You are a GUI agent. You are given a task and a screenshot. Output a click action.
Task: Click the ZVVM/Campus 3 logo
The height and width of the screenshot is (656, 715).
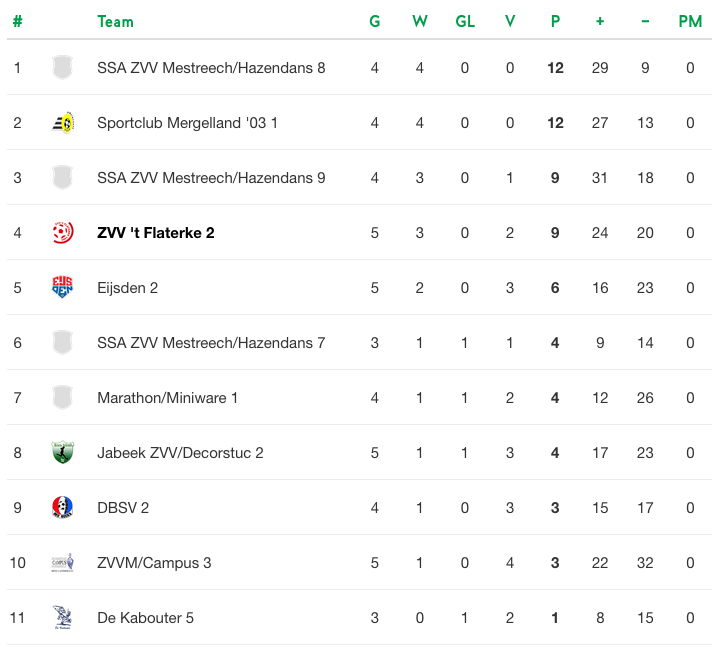(x=62, y=563)
